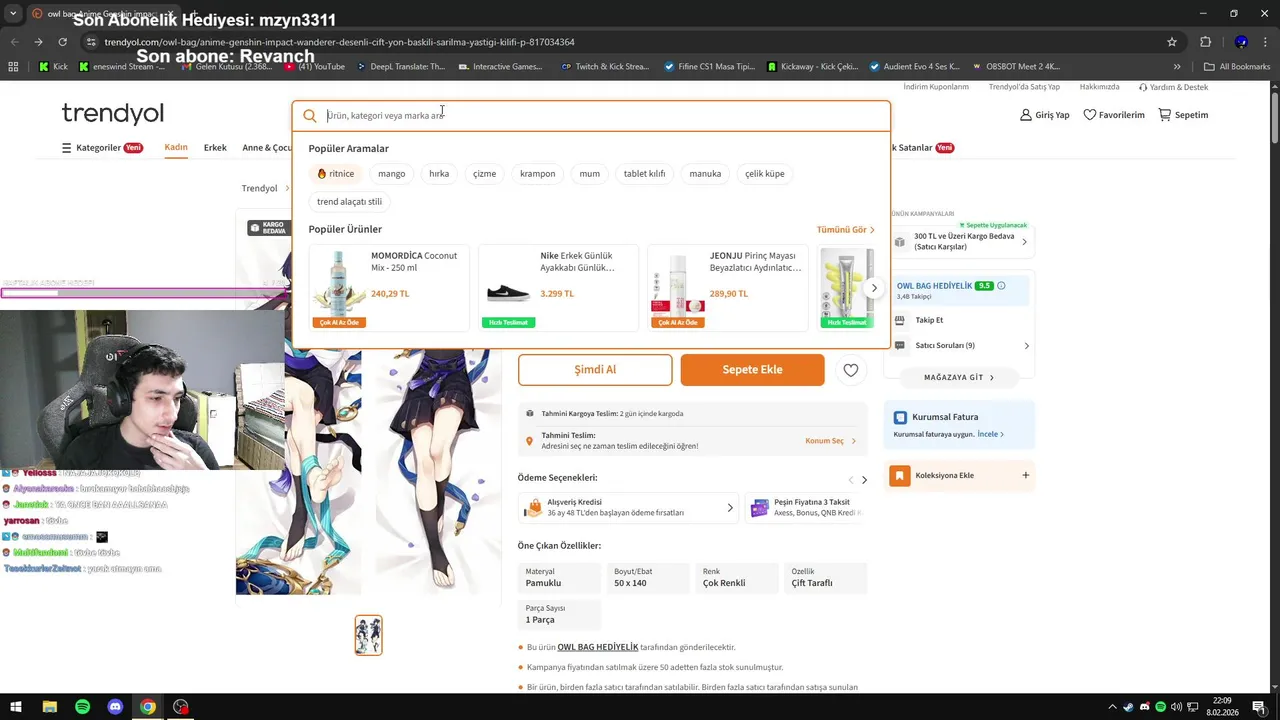Click the store info circle icon
The height and width of the screenshot is (720, 1280).
[1001, 286]
